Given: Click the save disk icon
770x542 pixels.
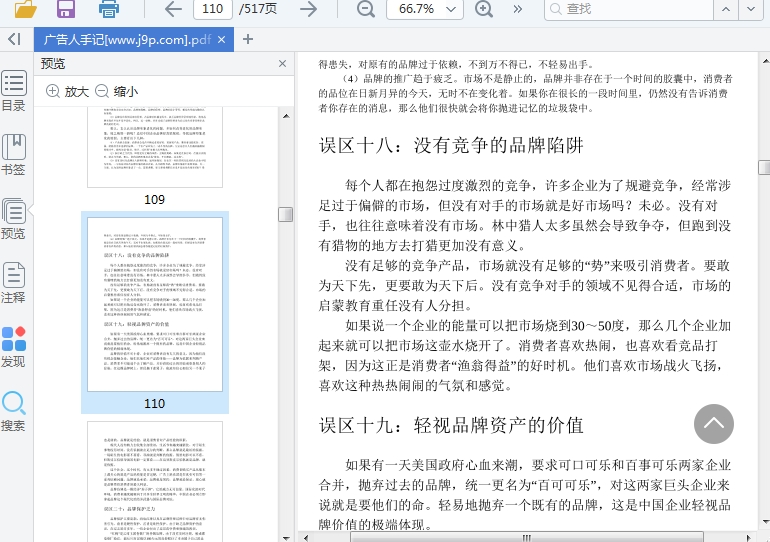Looking at the screenshot, I should point(66,10).
